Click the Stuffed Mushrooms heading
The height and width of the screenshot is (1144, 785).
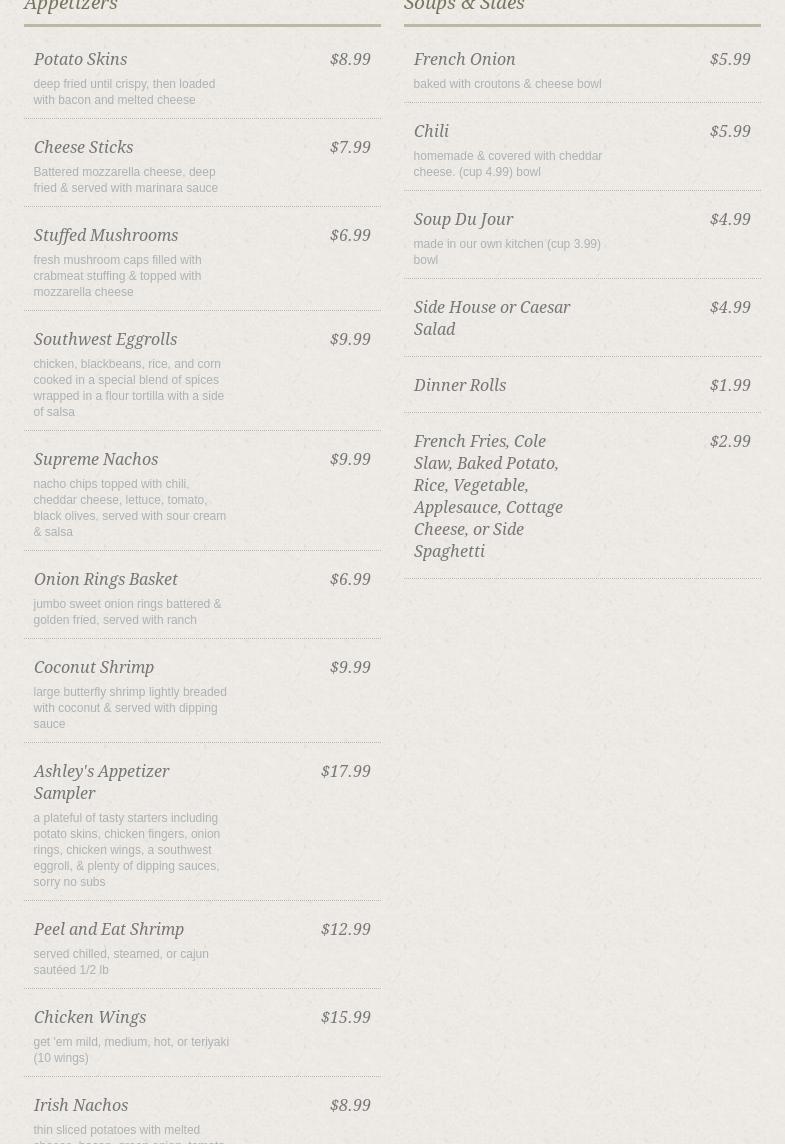pyautogui.click(x=105, y=236)
